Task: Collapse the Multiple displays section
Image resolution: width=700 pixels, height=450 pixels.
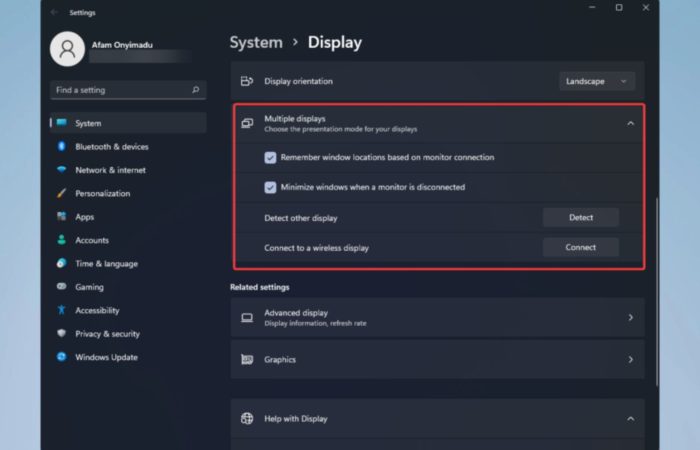Action: pyautogui.click(x=630, y=123)
